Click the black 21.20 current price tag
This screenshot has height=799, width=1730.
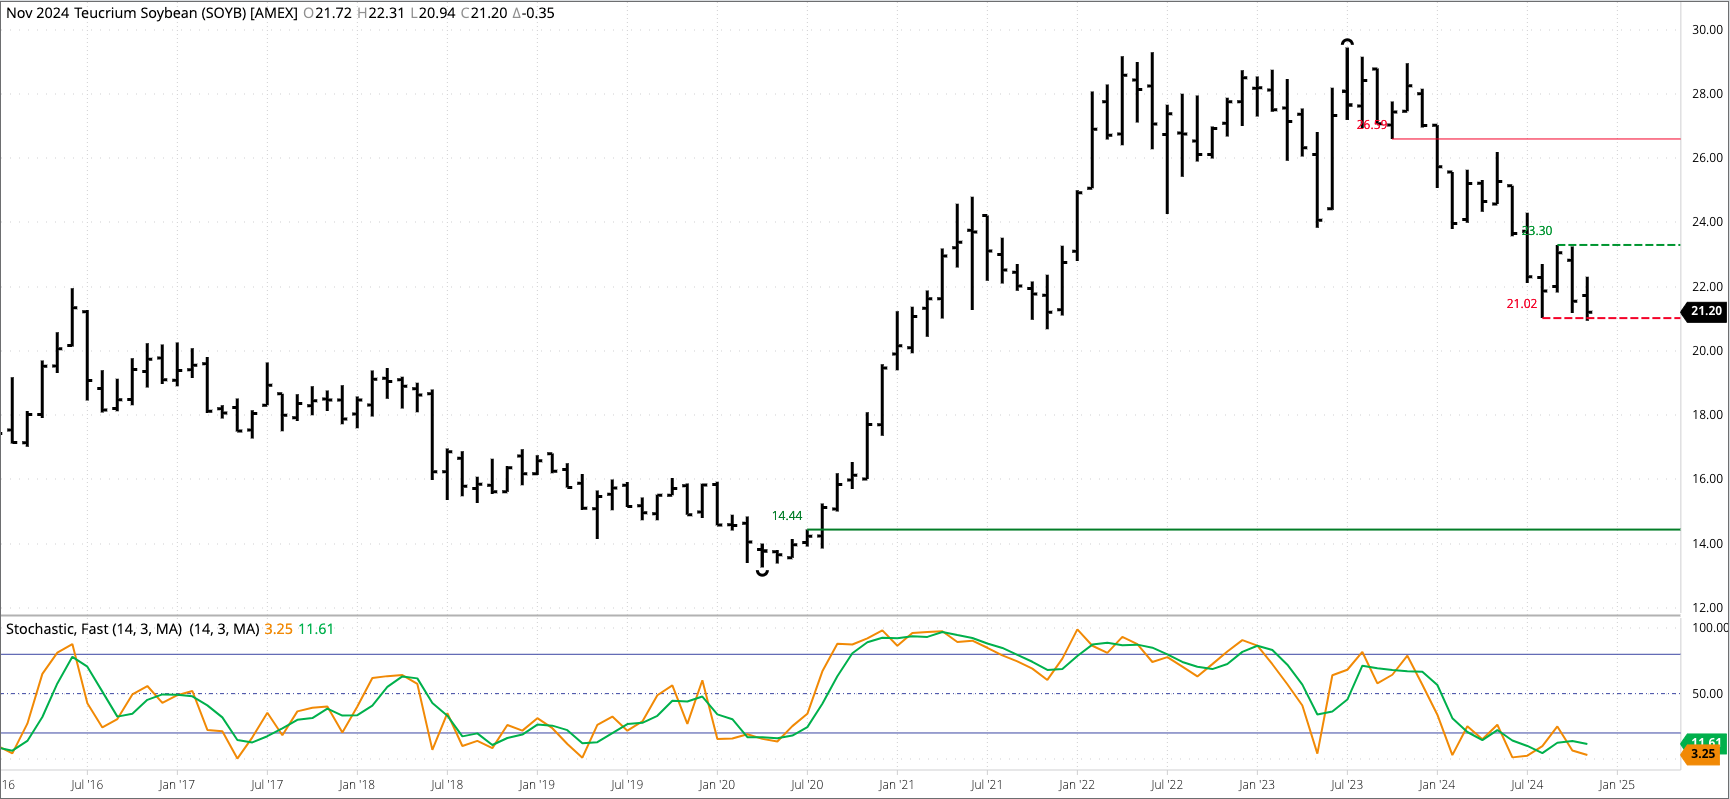(x=1705, y=311)
